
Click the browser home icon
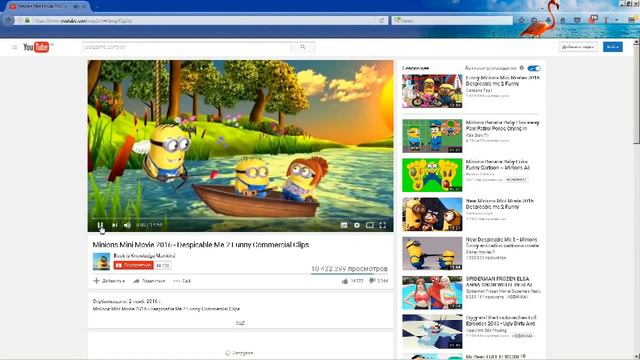tap(562, 20)
